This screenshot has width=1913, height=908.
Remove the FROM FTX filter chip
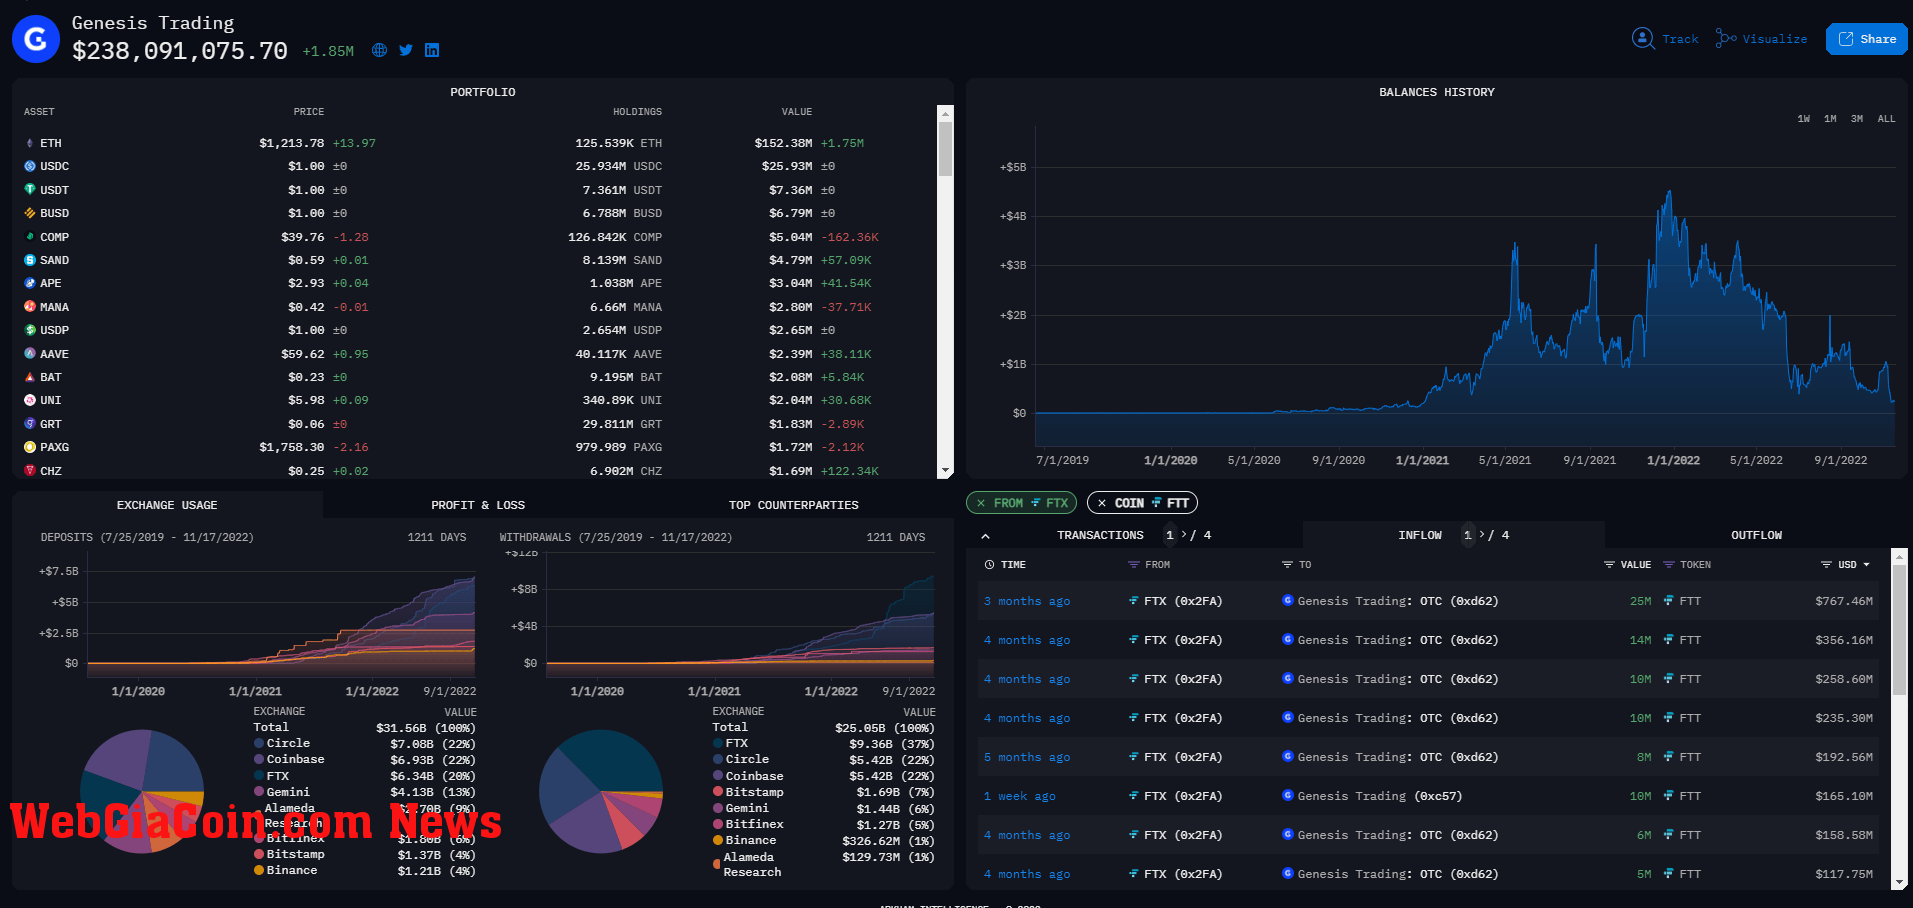pos(981,503)
